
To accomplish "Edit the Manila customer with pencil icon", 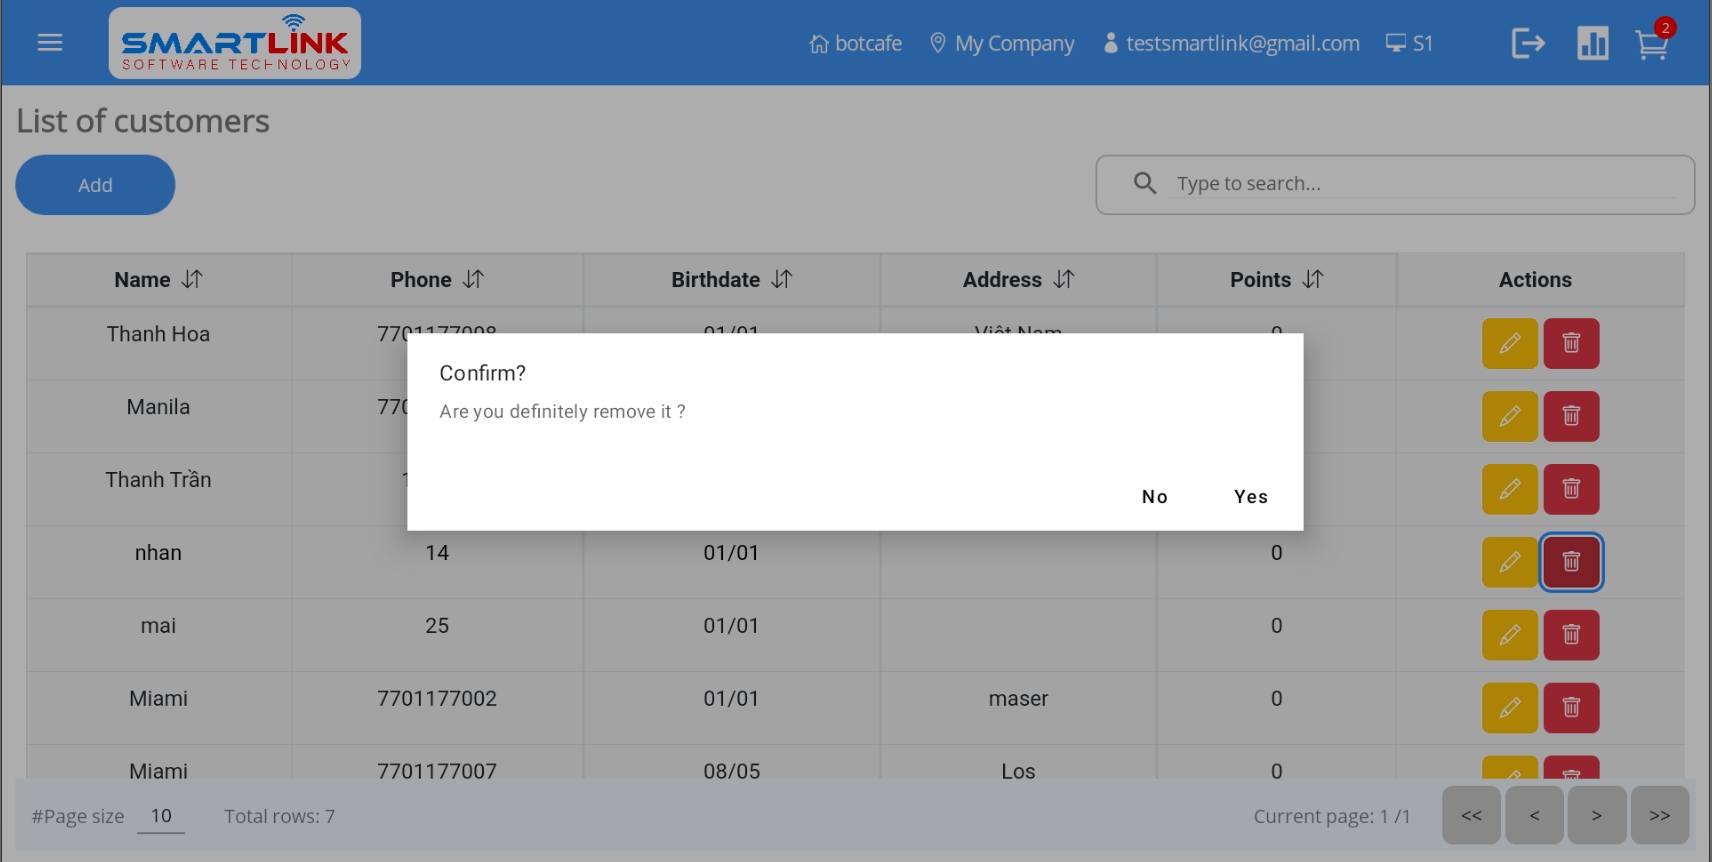I will tap(1509, 416).
